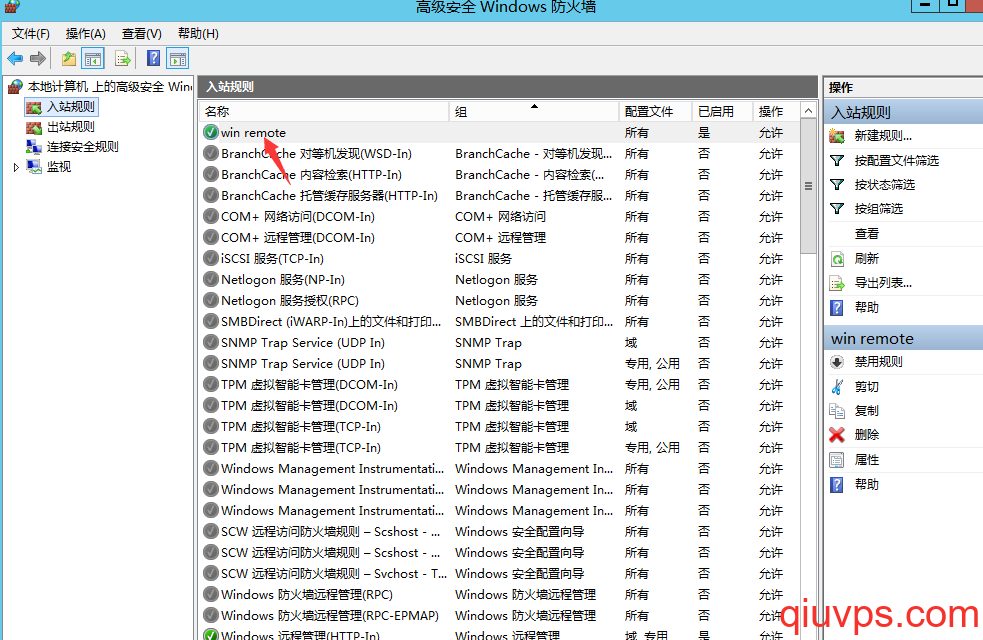Click the rule list scrollbar up arrow
The width and height of the screenshot is (983, 640).
808,111
